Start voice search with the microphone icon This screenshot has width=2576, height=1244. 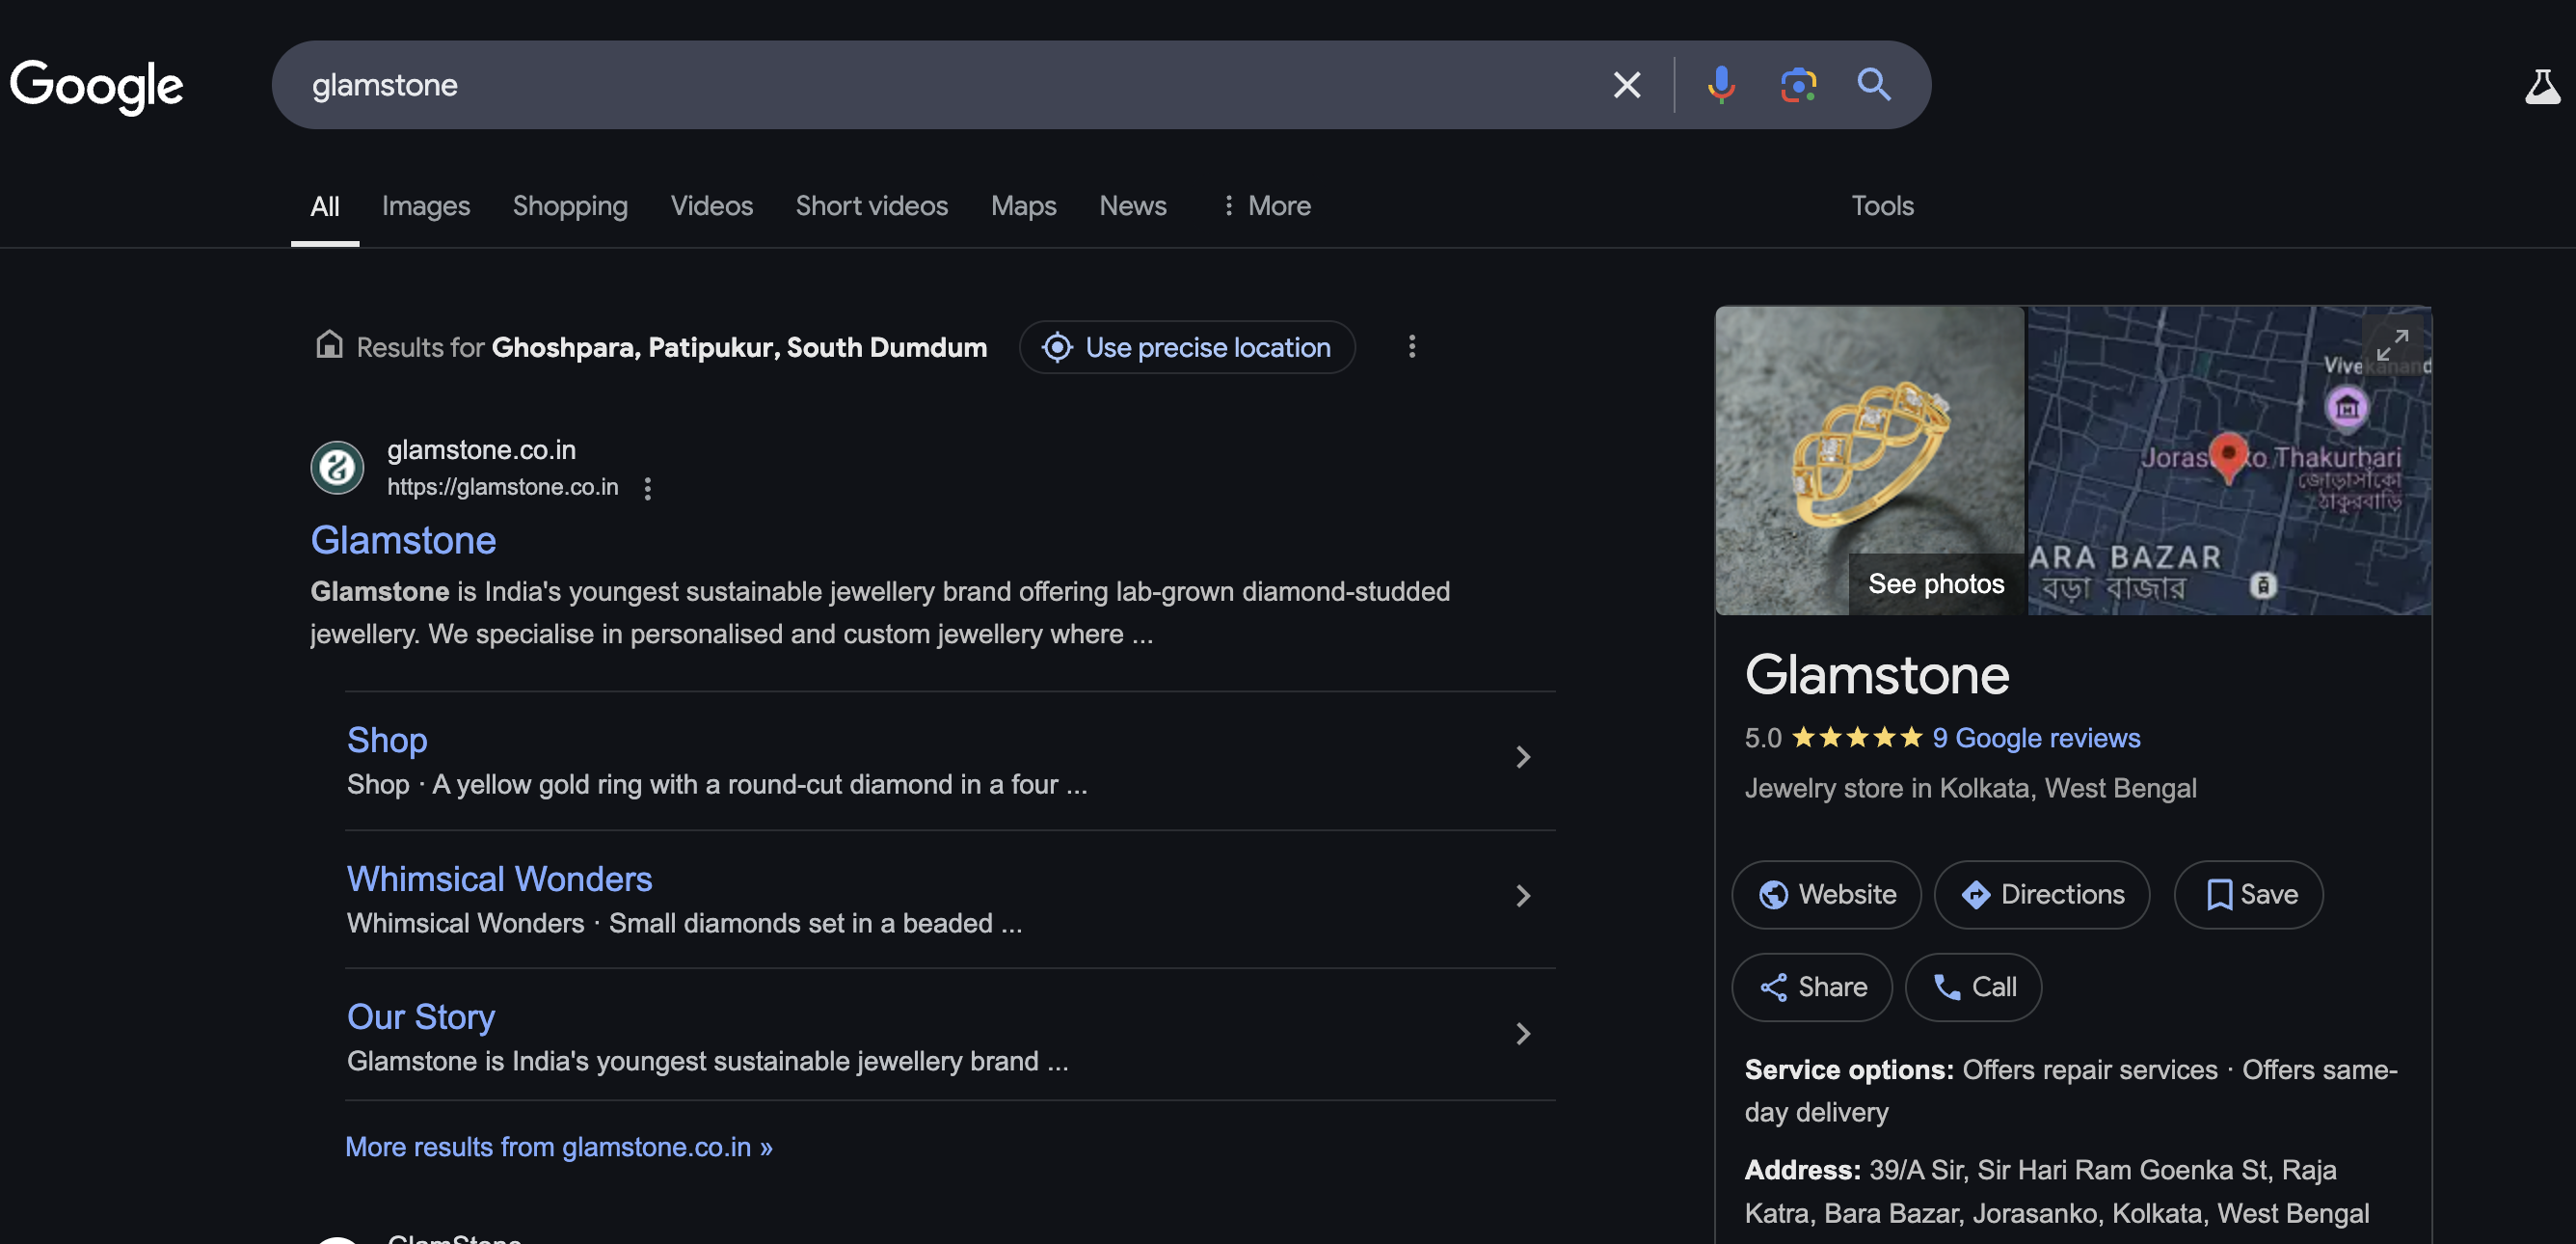1720,85
